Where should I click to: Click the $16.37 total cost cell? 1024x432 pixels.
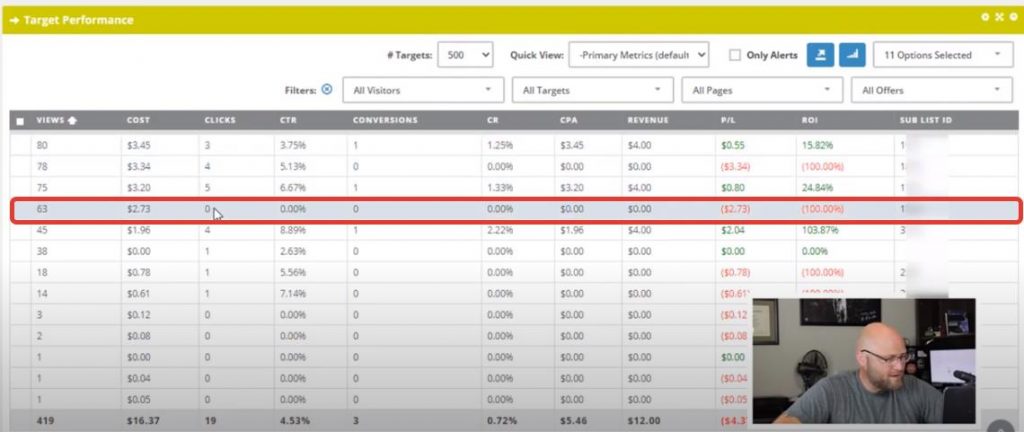click(x=143, y=421)
